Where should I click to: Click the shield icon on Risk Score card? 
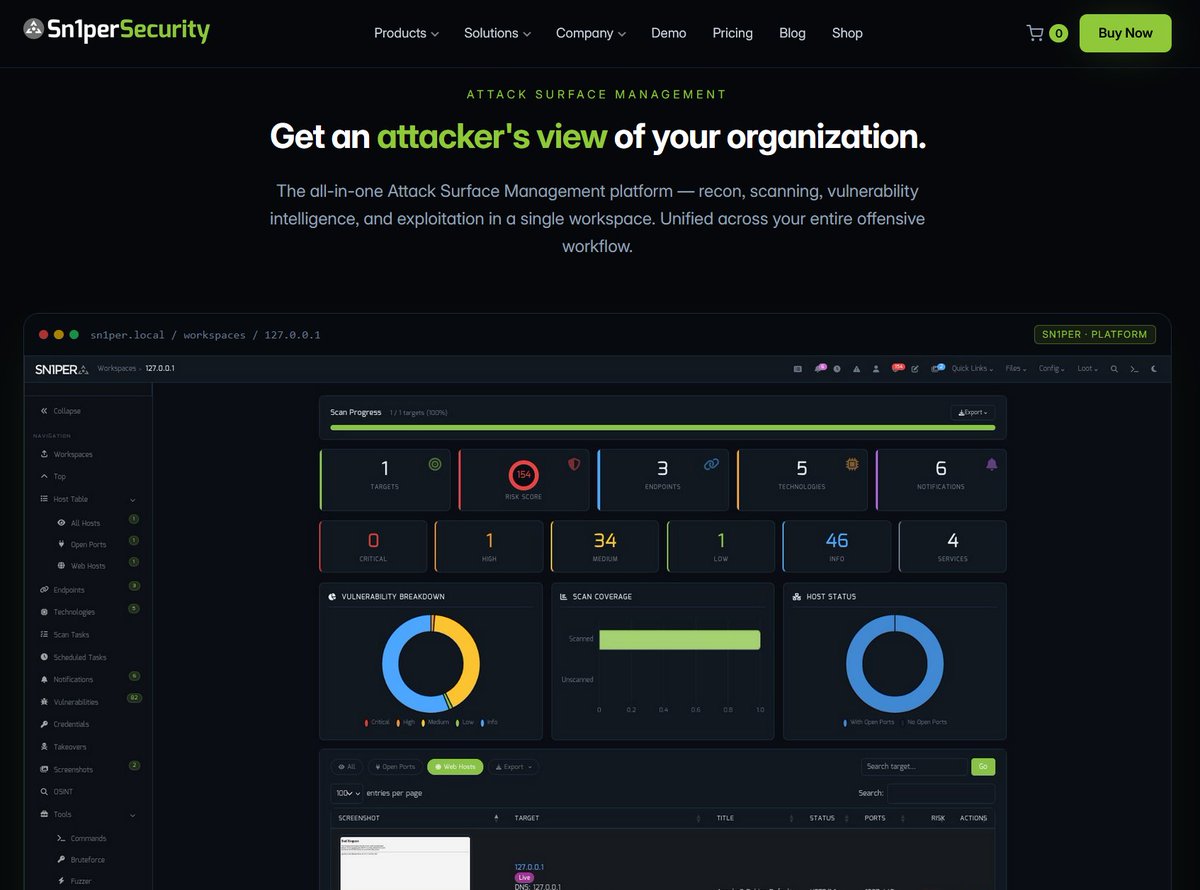tap(574, 464)
